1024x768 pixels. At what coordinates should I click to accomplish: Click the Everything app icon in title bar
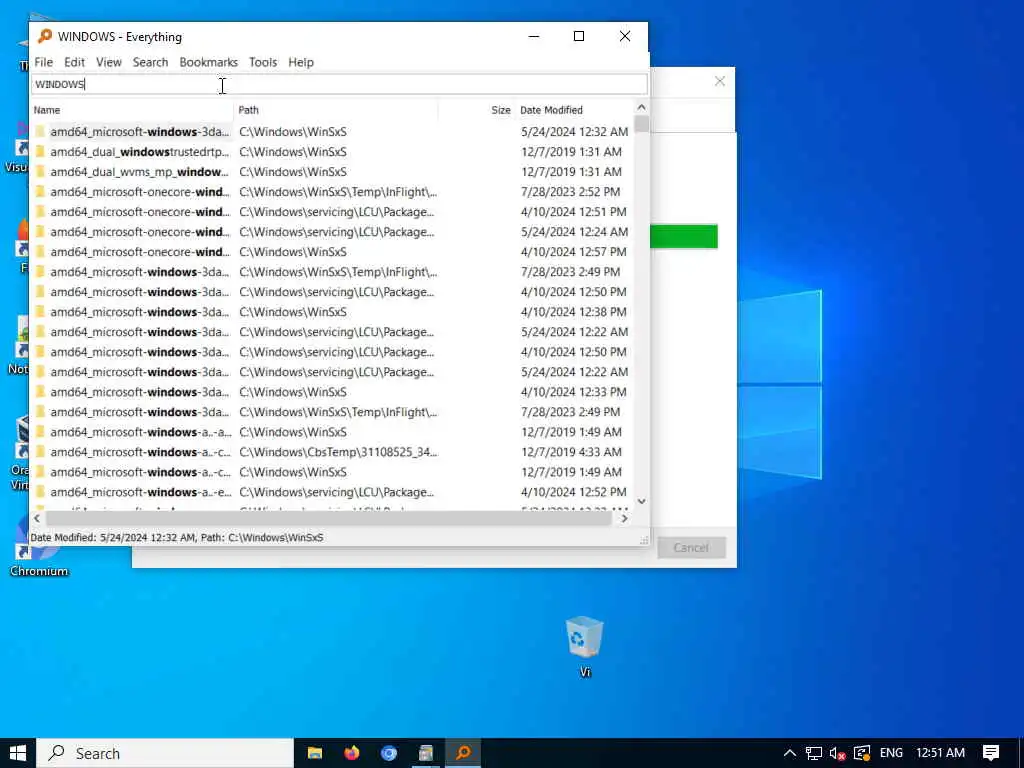[44, 37]
